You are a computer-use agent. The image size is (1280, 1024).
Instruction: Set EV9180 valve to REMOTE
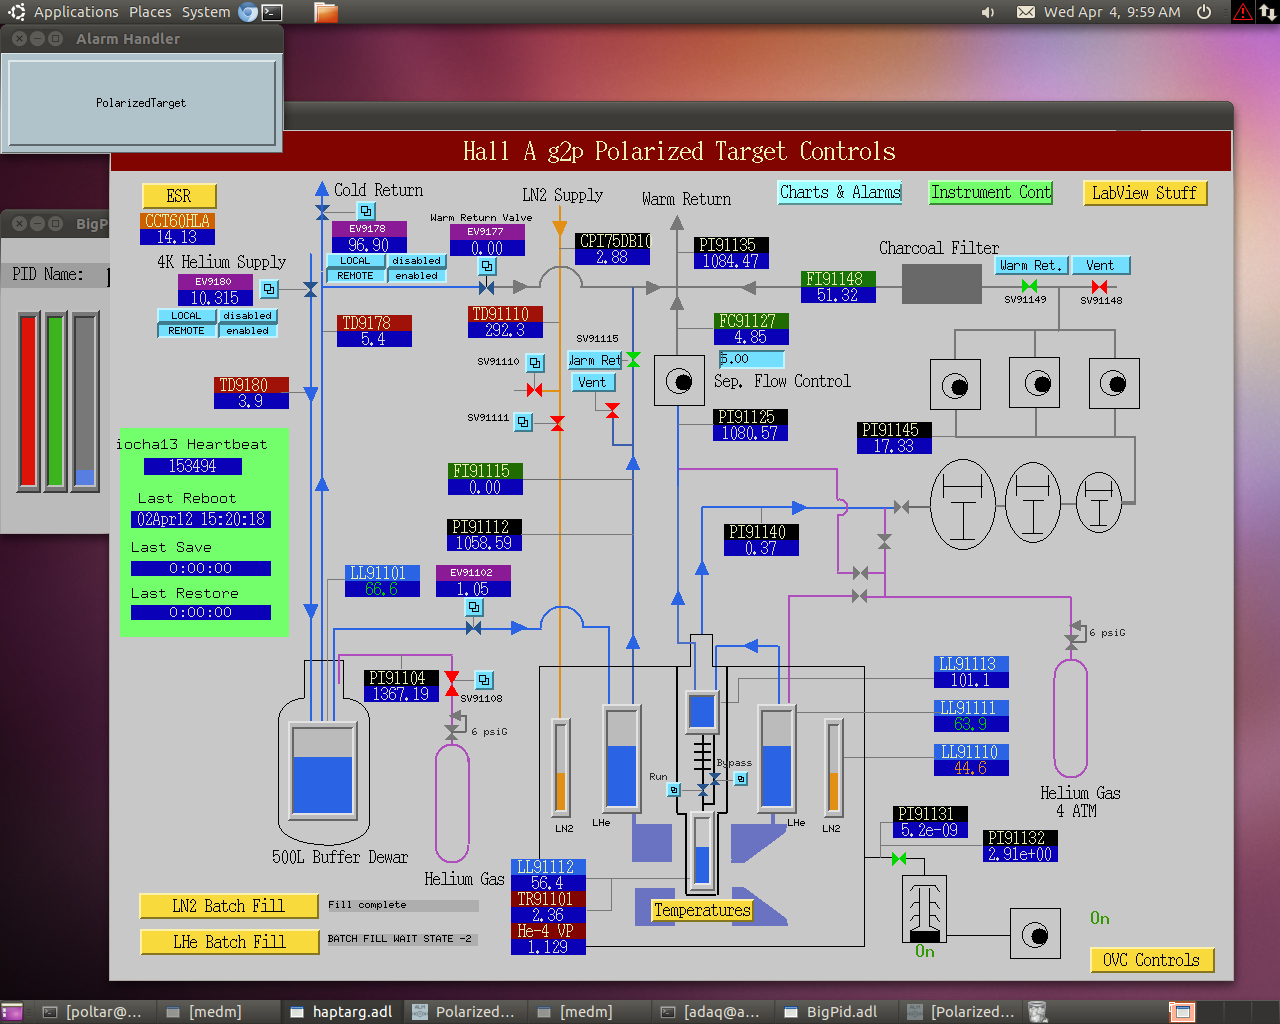coord(186,331)
